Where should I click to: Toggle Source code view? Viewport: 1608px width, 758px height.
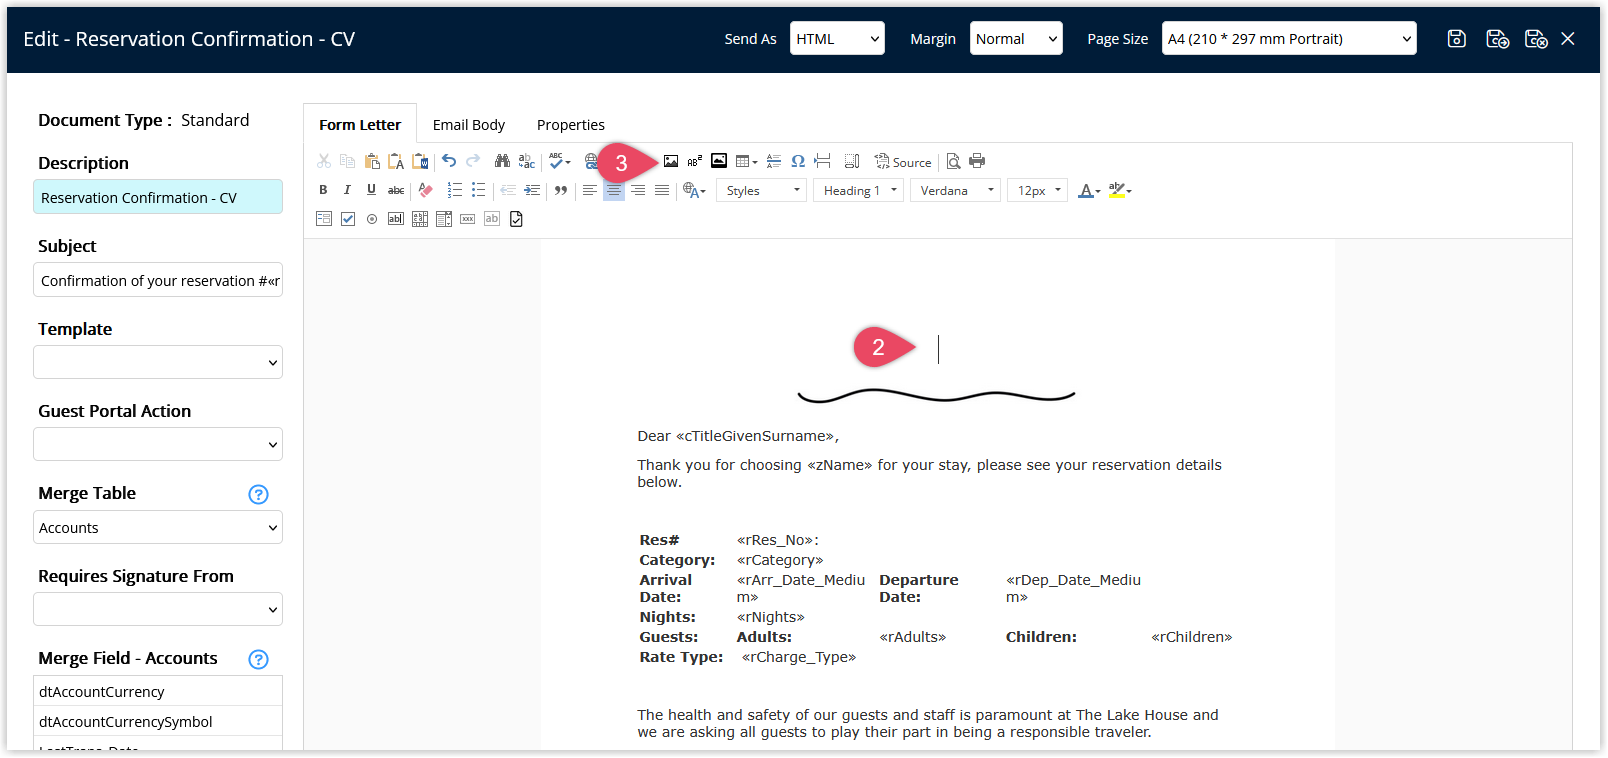903,161
